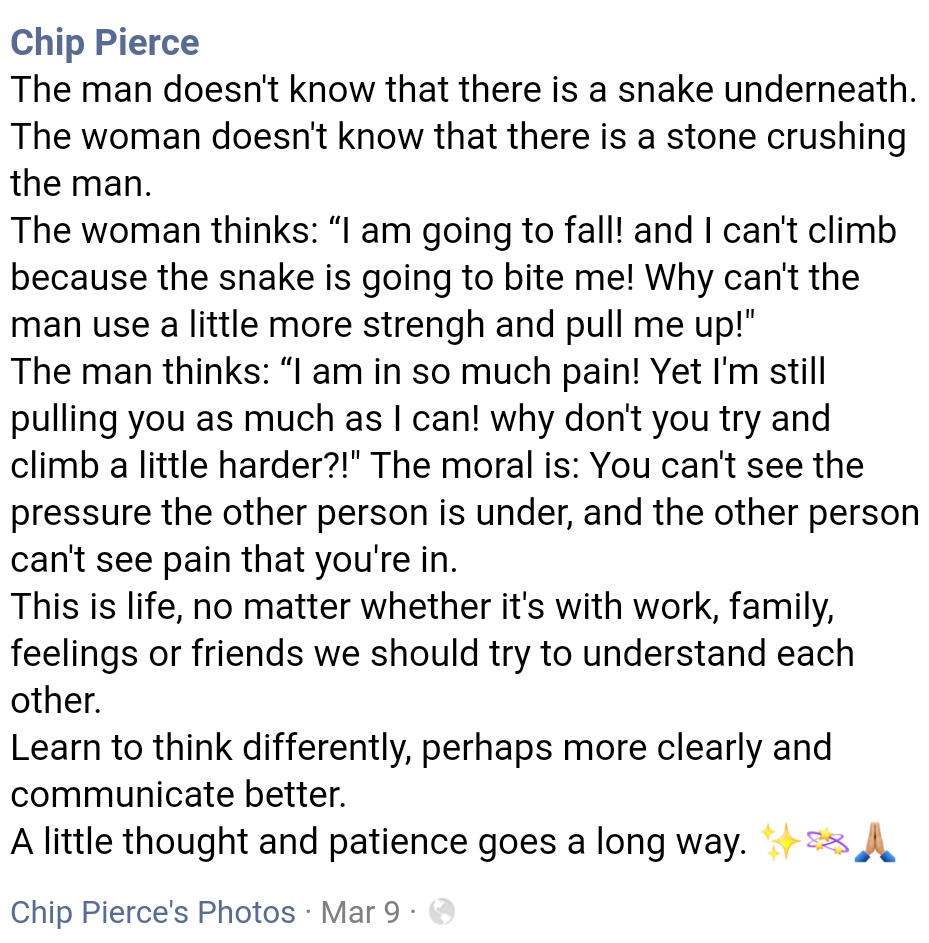This screenshot has height=943, width=929.
Task: Open Chip Pierce profile name at top
Action: coord(105,43)
